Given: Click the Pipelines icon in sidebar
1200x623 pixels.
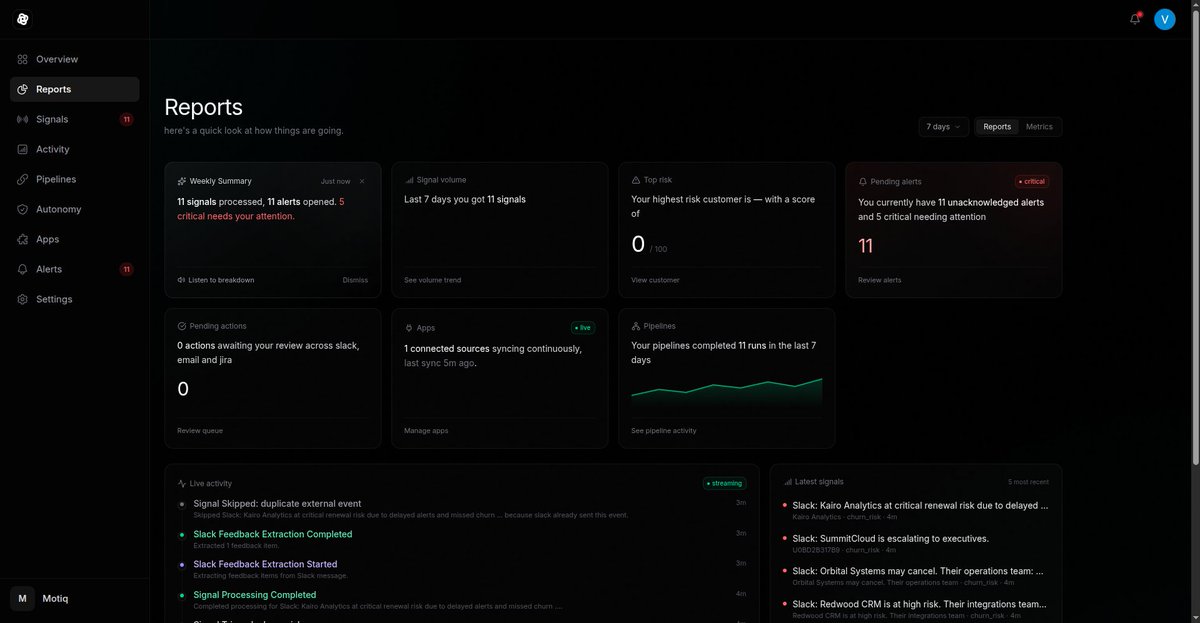Looking at the screenshot, I should click(x=22, y=179).
